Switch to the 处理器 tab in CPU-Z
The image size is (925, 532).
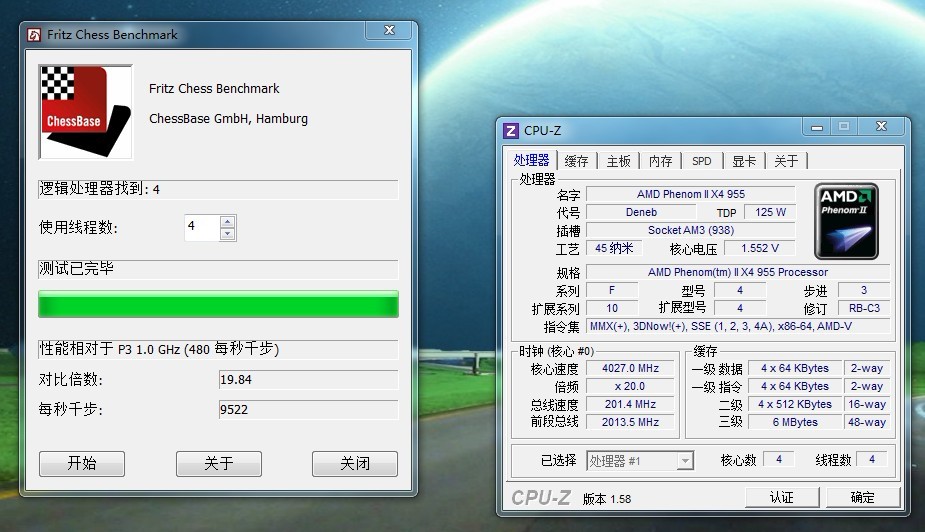pyautogui.click(x=532, y=160)
